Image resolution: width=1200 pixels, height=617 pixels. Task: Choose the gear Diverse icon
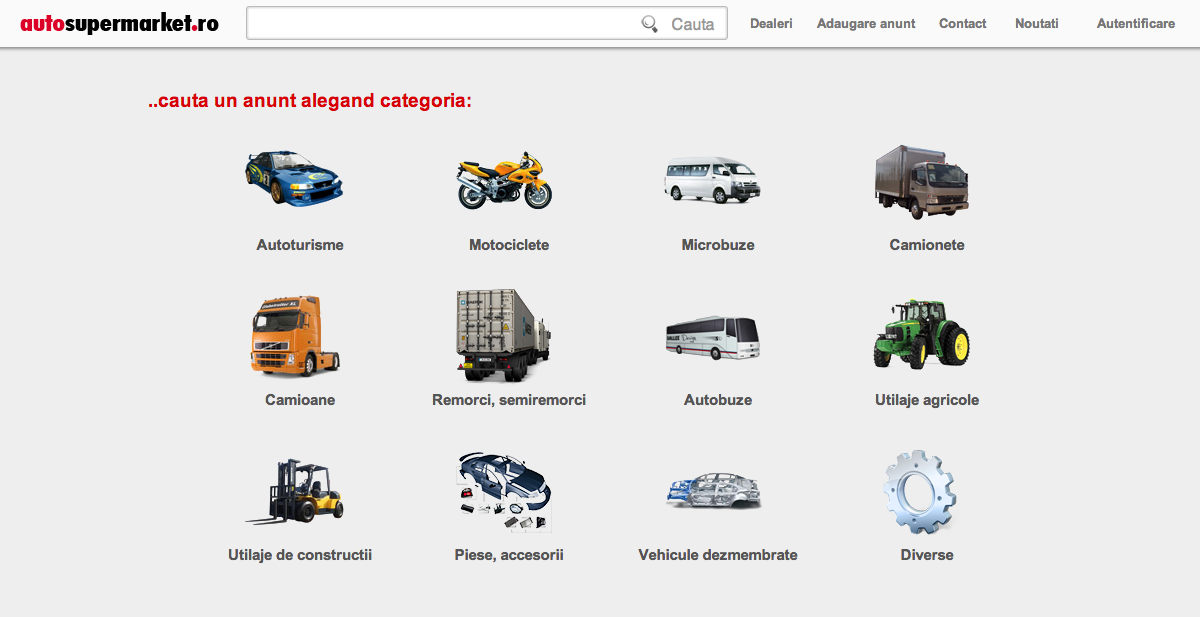[x=920, y=492]
